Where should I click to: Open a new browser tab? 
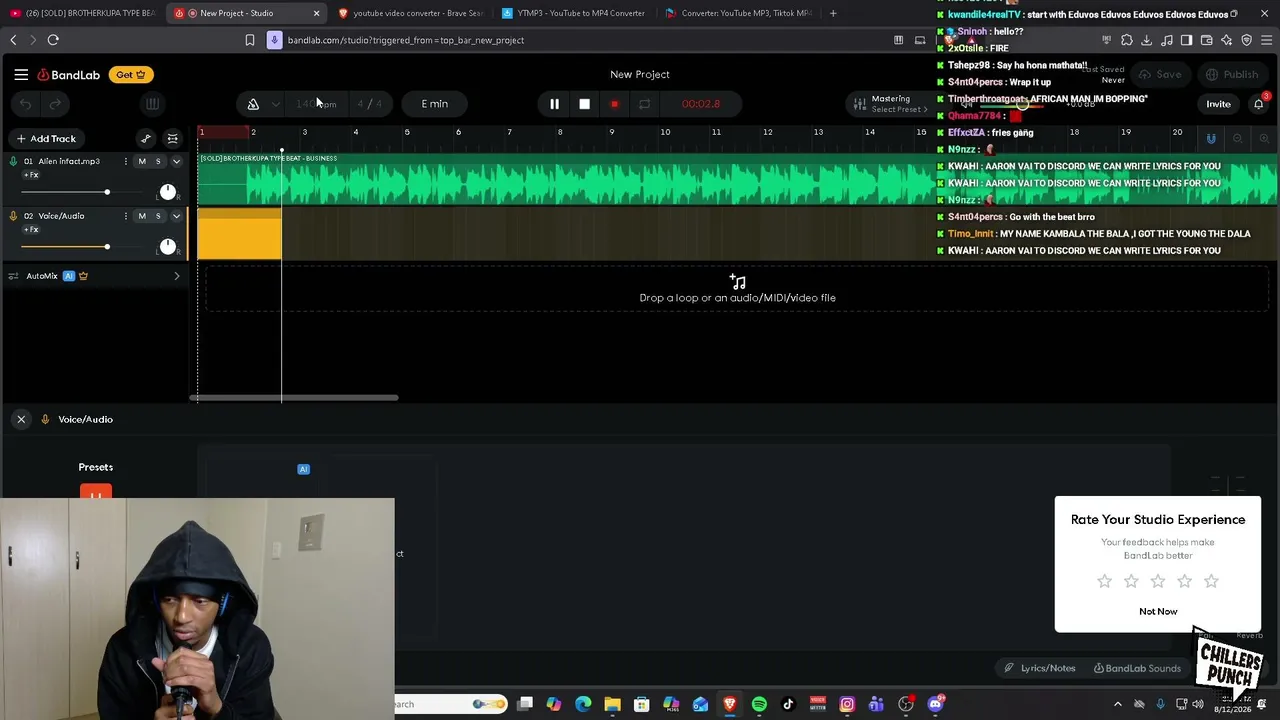833,13
